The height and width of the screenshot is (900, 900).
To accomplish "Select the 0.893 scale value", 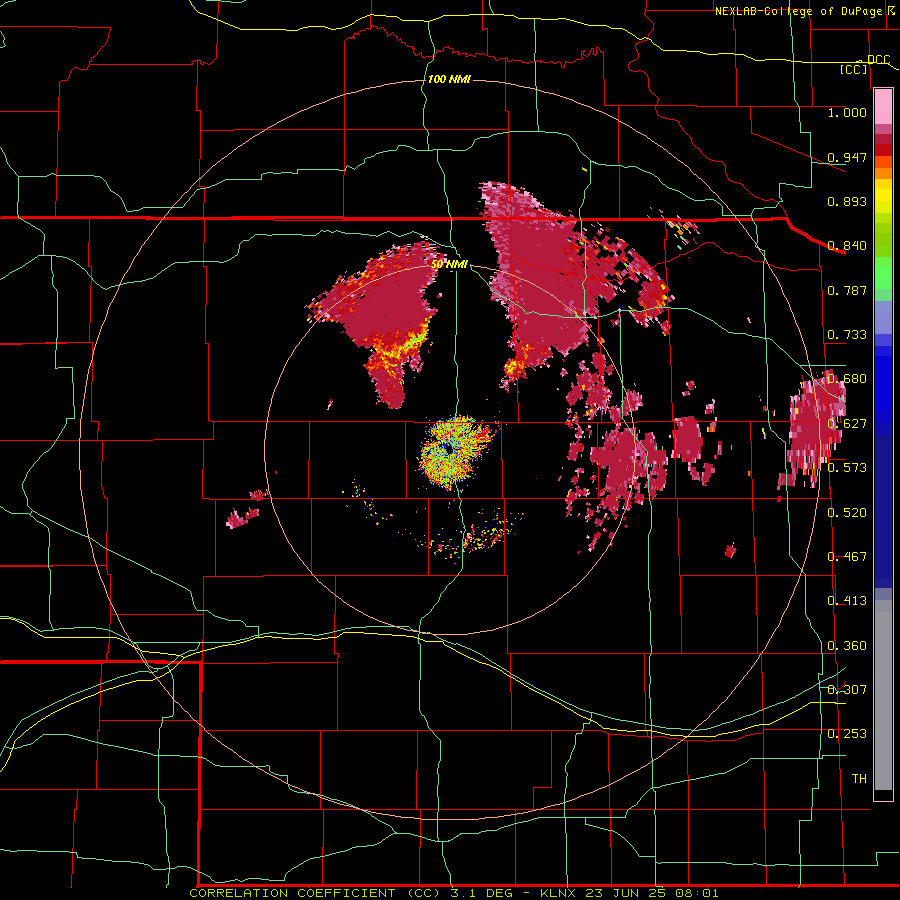I will [847, 201].
